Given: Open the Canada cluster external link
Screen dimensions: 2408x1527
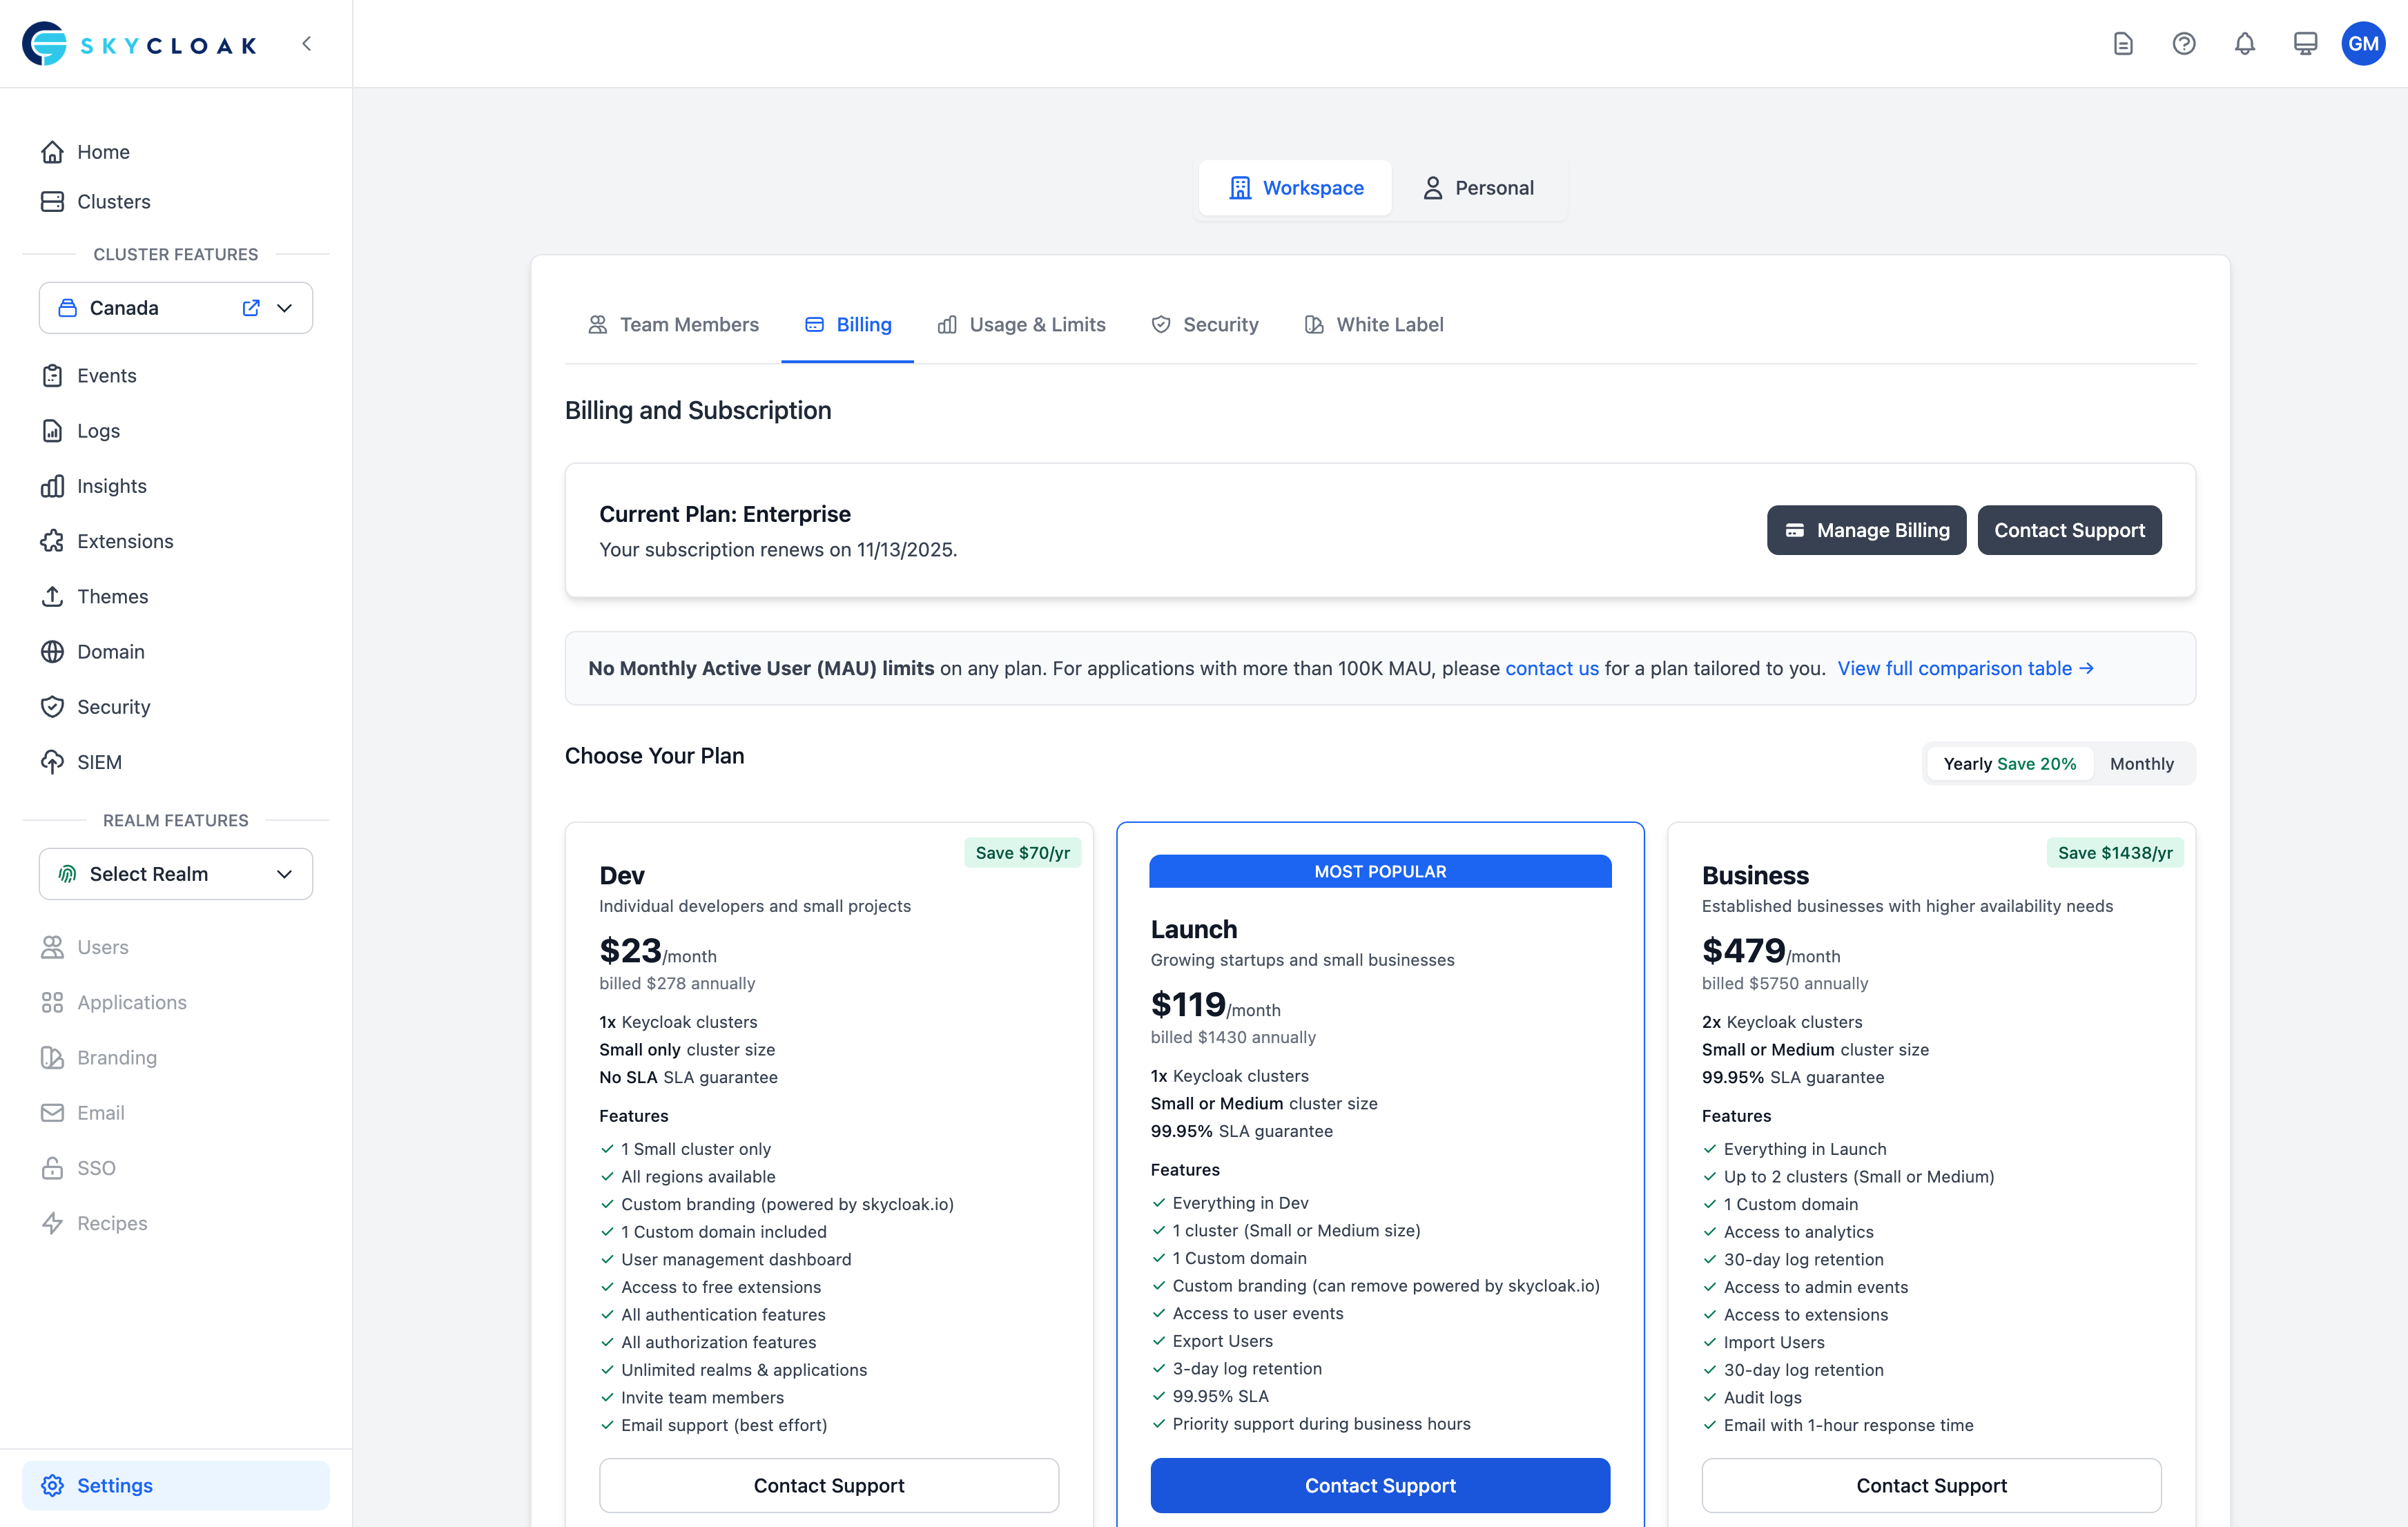Looking at the screenshot, I should click(250, 308).
